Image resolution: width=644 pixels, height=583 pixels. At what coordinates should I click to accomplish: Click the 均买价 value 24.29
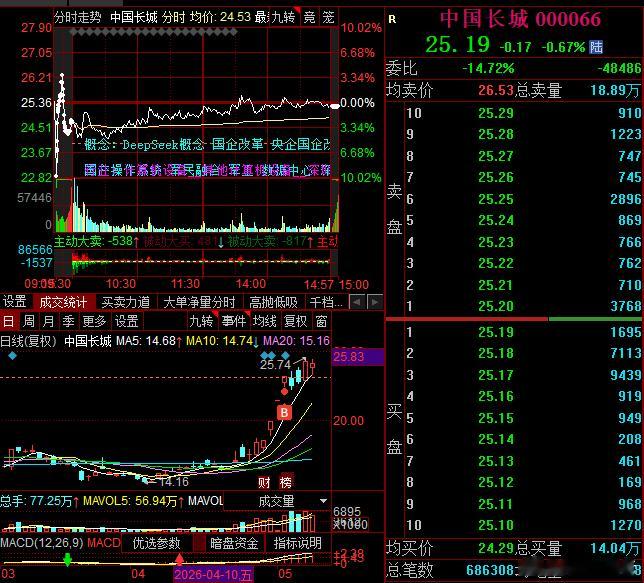click(x=496, y=548)
